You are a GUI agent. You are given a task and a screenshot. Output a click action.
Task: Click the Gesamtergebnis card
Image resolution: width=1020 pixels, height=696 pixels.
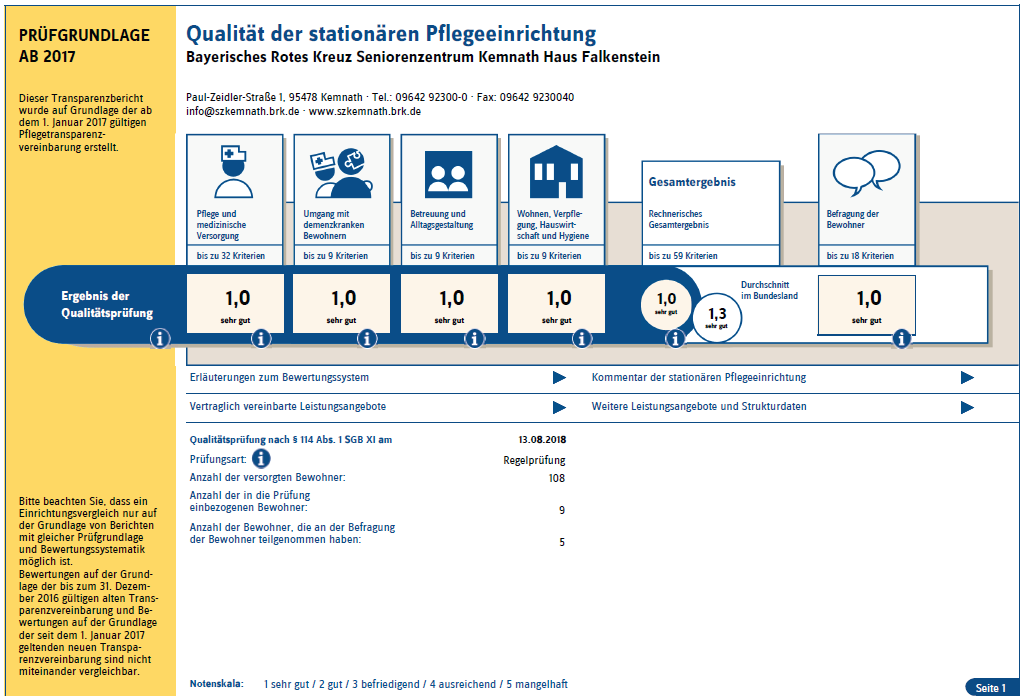pyautogui.click(x=710, y=213)
